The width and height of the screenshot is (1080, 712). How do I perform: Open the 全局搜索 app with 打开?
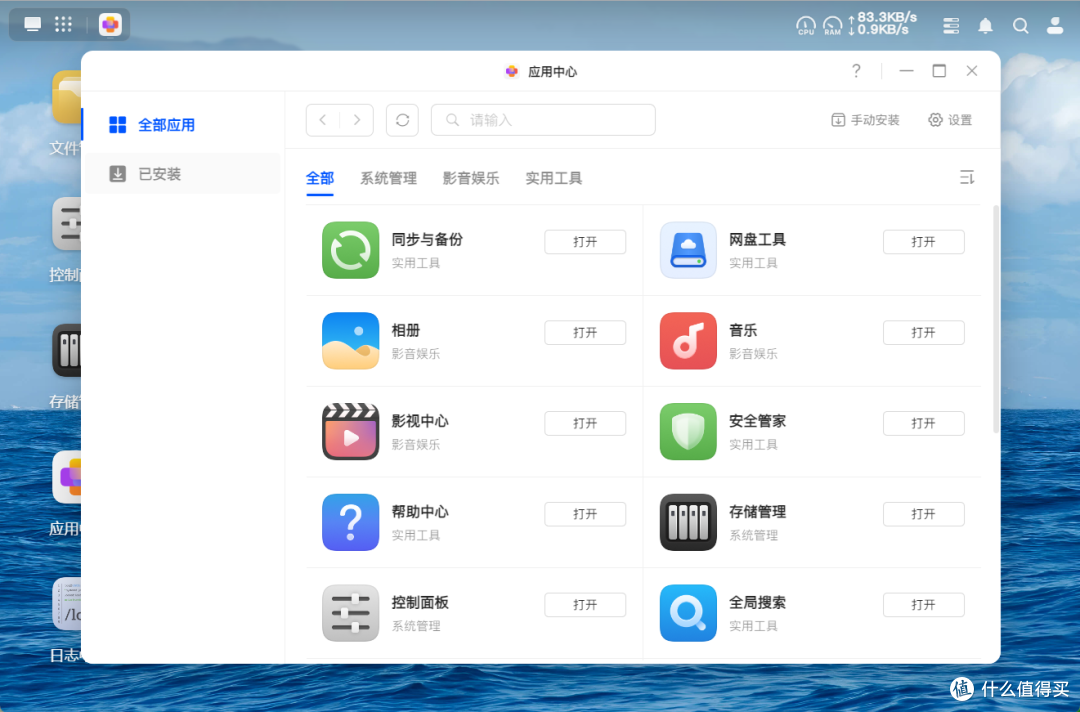click(924, 605)
